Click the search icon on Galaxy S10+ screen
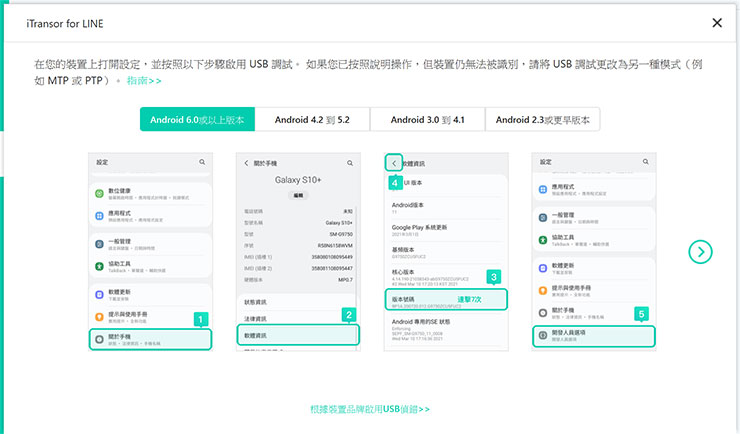 click(x=349, y=162)
